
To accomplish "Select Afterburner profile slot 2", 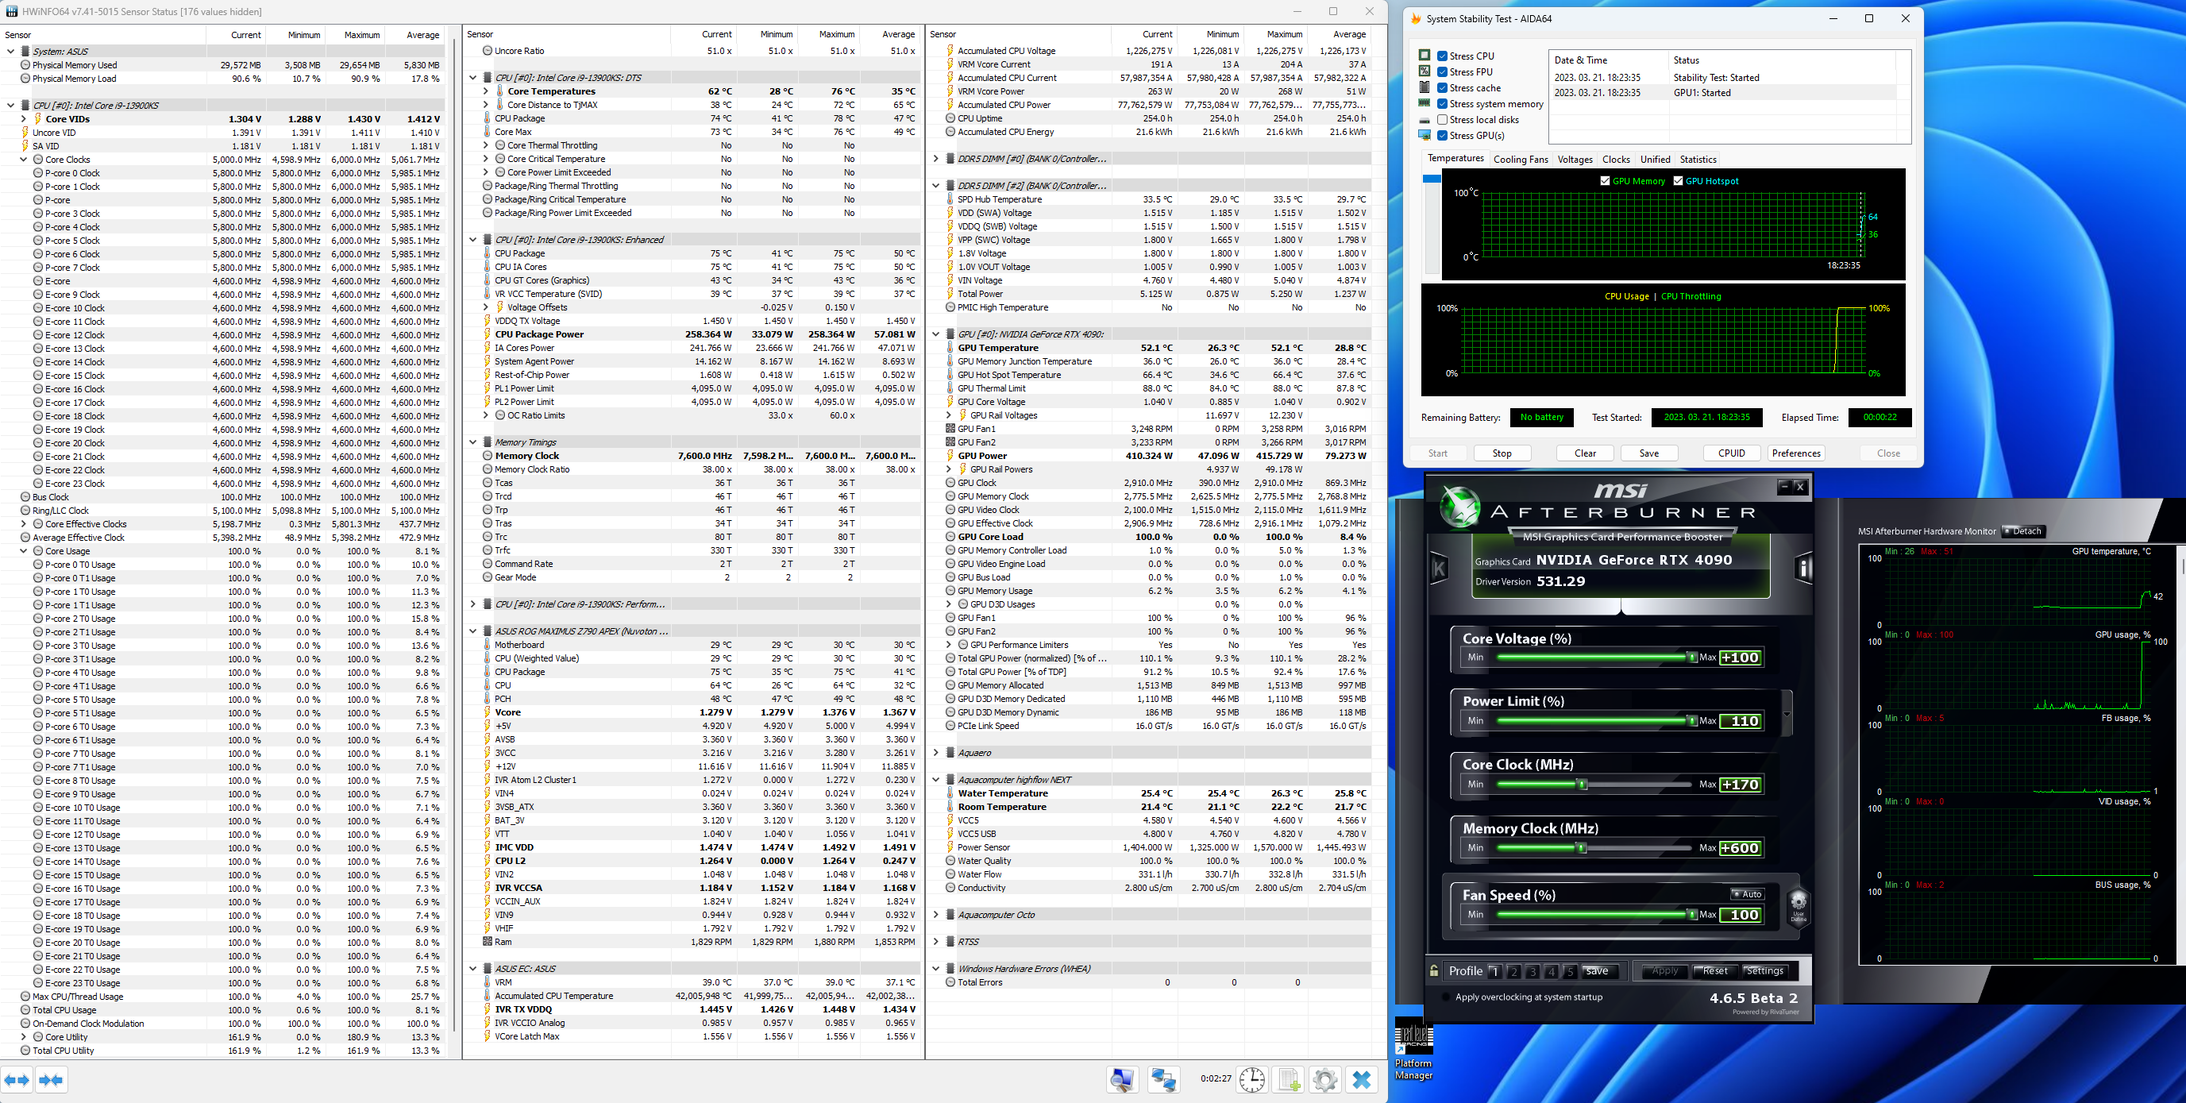I will [x=1513, y=971].
